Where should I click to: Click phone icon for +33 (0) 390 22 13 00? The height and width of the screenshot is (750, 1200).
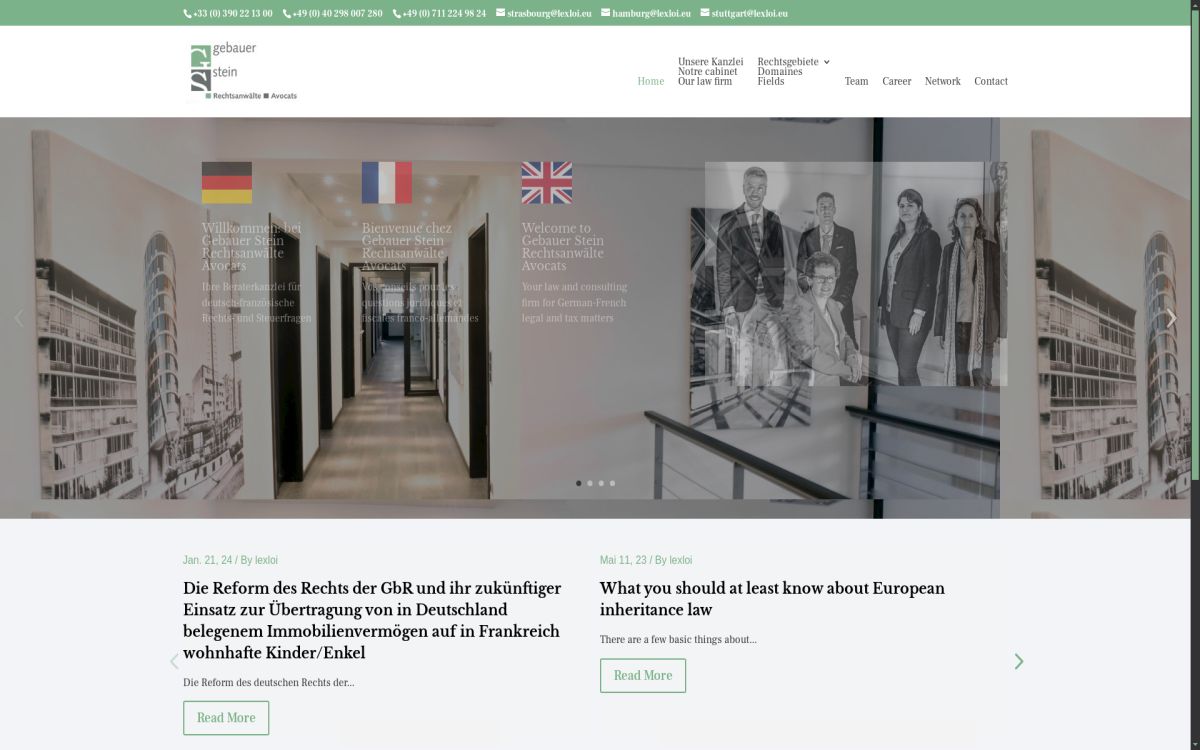[187, 14]
